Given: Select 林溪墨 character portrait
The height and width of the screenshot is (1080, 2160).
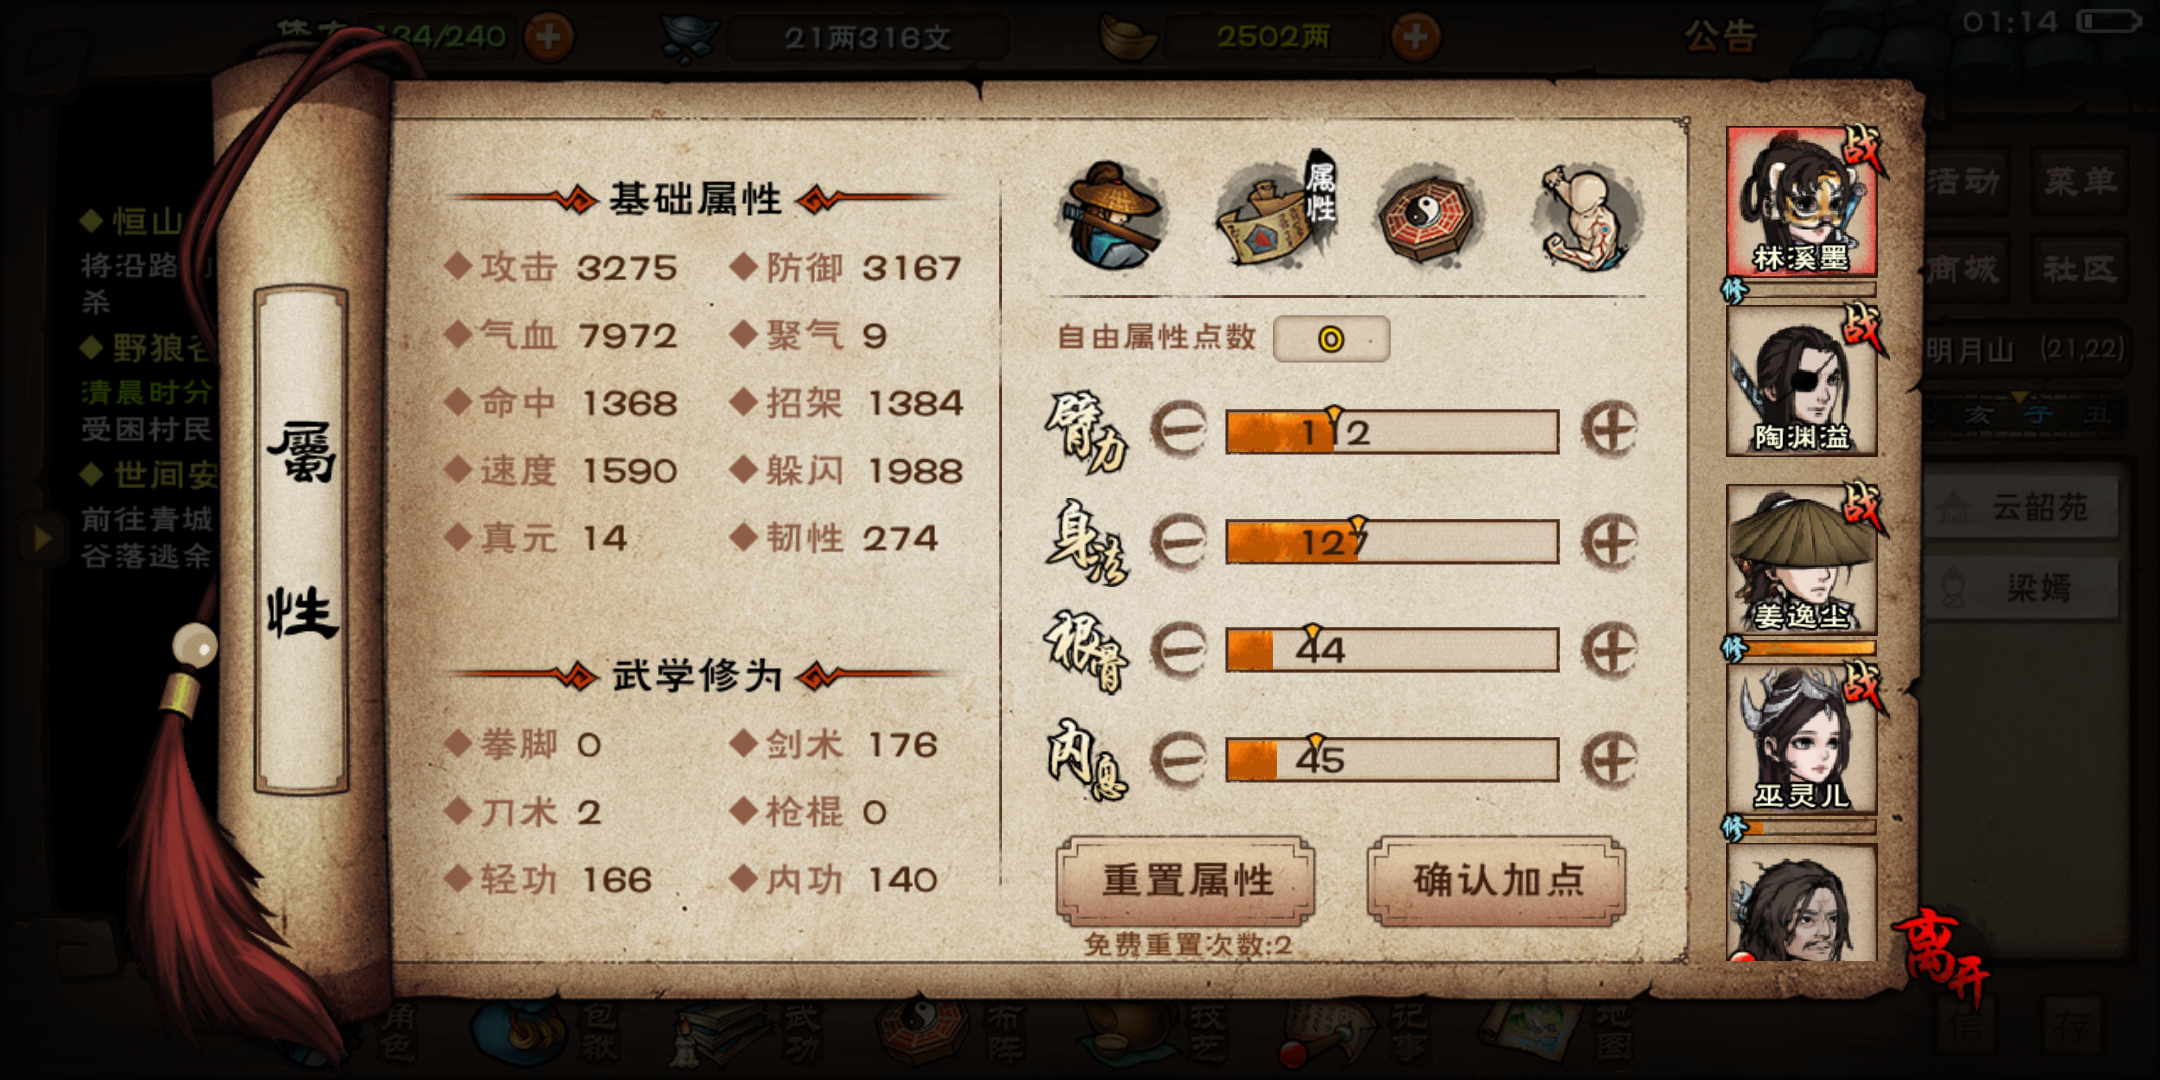Looking at the screenshot, I should (1801, 202).
